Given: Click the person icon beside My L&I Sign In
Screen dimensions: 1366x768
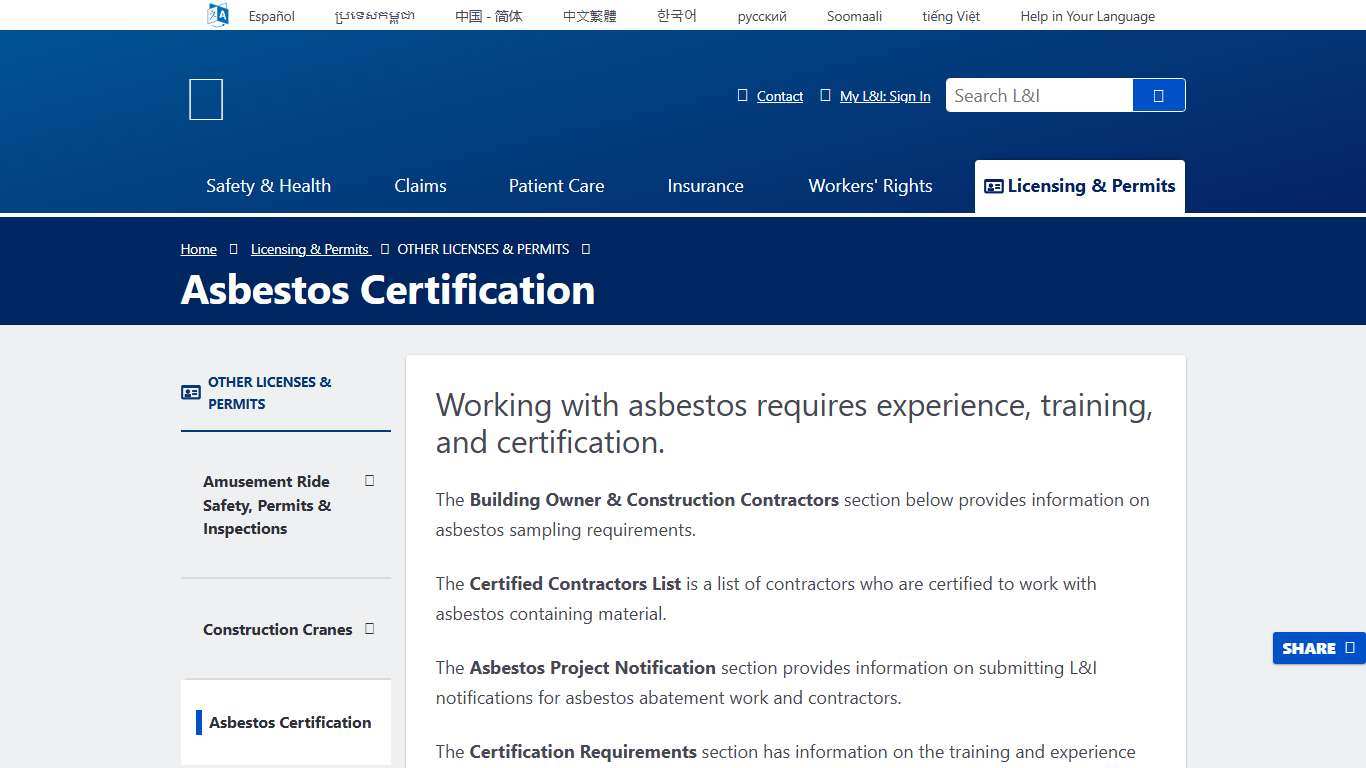Looking at the screenshot, I should [826, 95].
